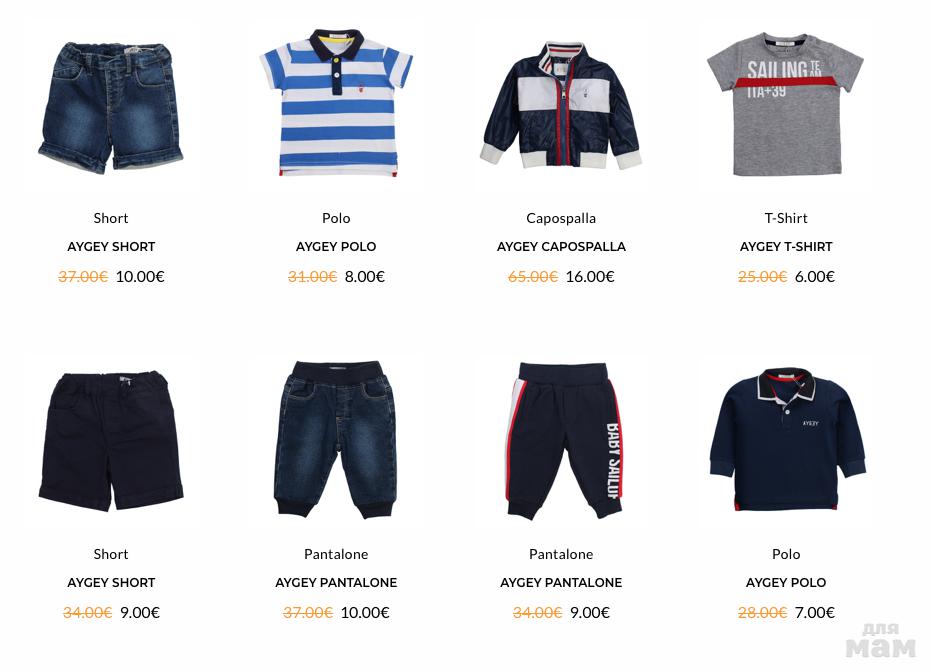
Task: Click the 6.00€ price under the T-shirt
Action: 815,277
